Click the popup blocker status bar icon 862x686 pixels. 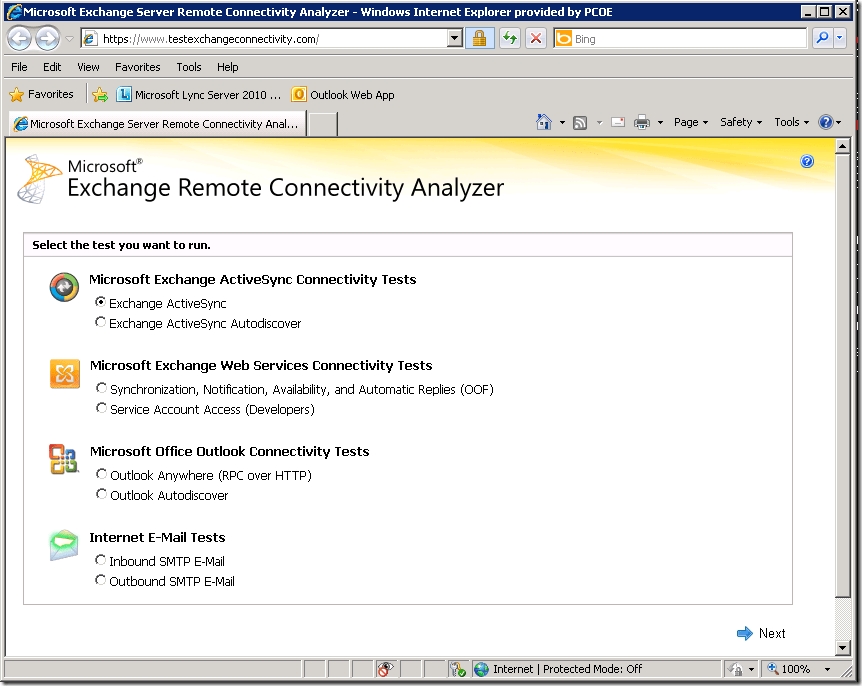[385, 669]
